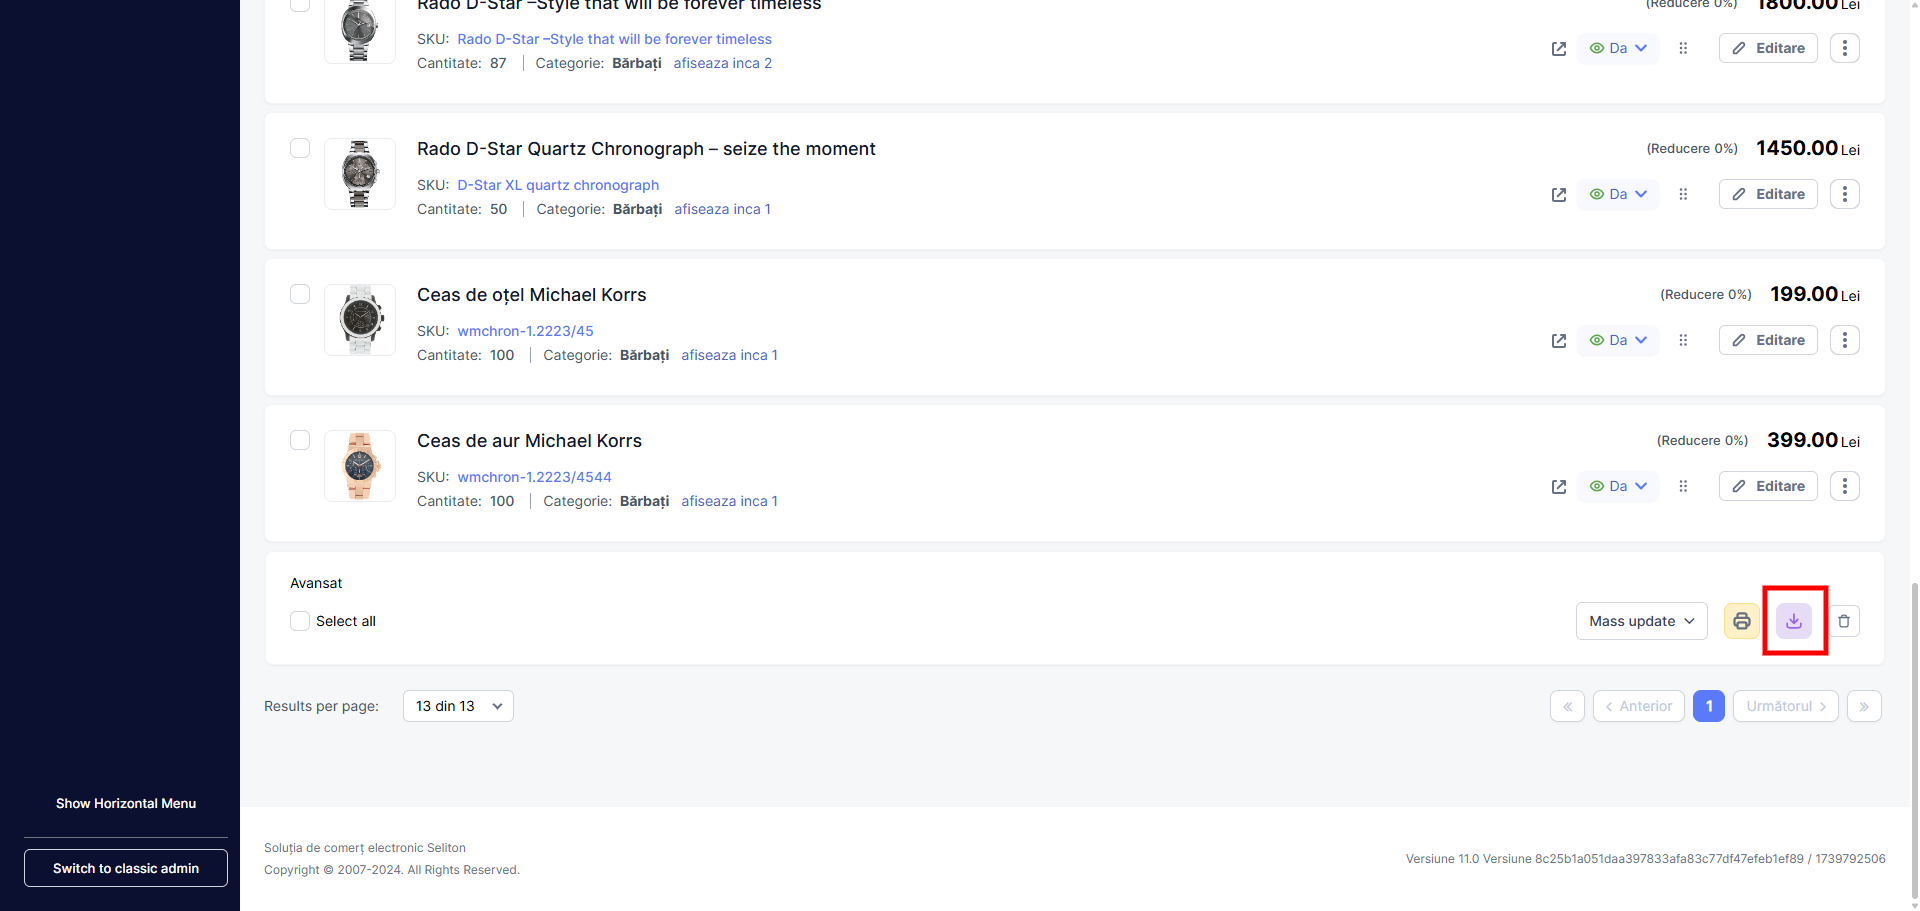Open results per page 13 din 13 dropdown
Viewport: 1920px width, 911px height.
[x=458, y=706]
